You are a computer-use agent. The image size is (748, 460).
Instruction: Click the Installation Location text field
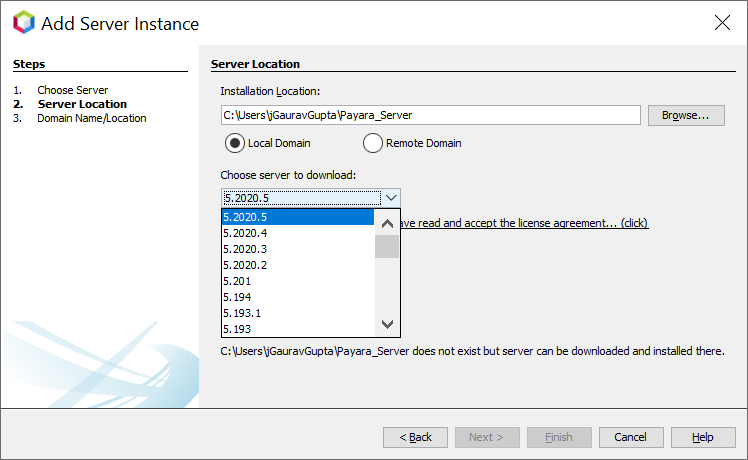(x=430, y=115)
